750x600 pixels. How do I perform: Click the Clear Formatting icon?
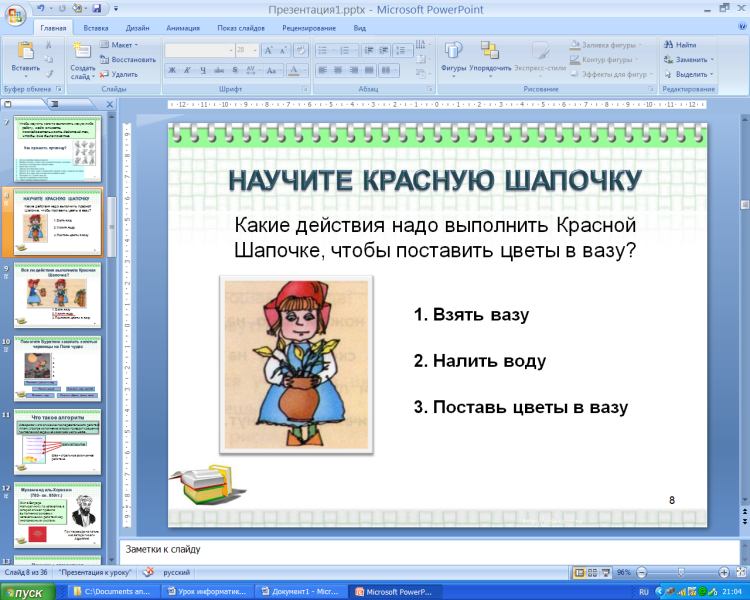301,50
